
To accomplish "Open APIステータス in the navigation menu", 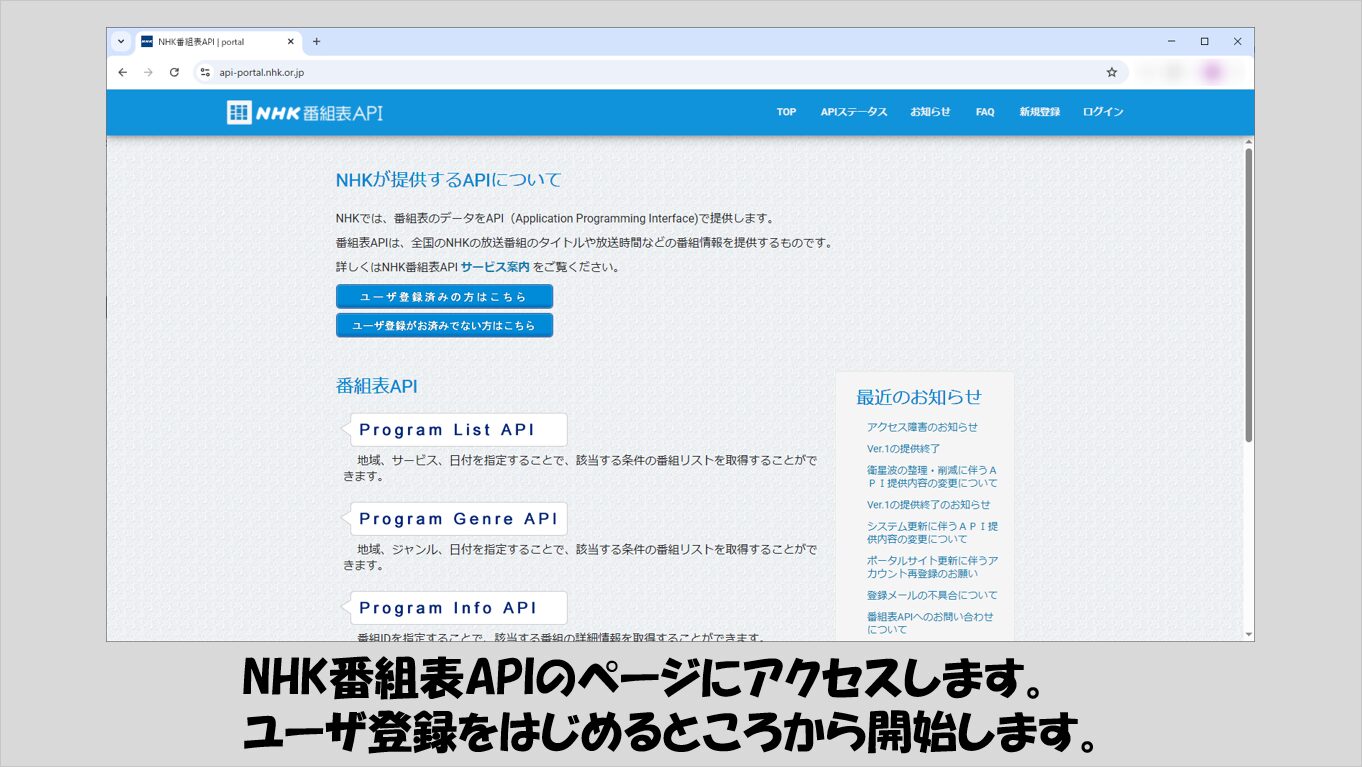I will coord(854,112).
